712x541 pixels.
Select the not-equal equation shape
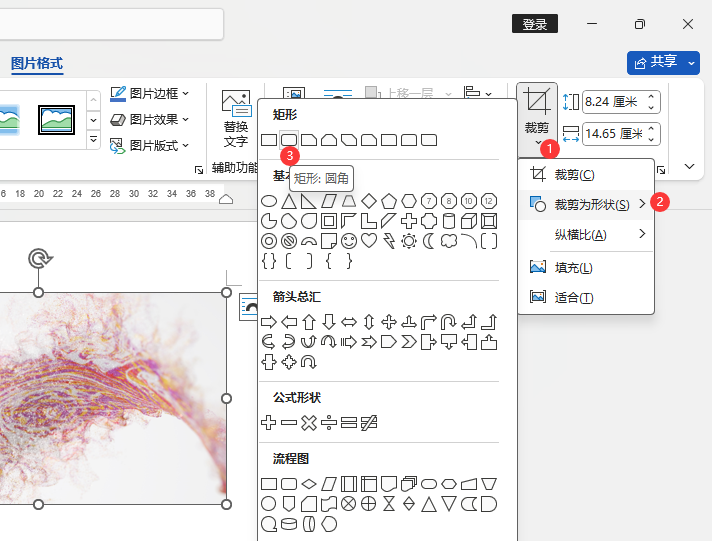(x=369, y=422)
